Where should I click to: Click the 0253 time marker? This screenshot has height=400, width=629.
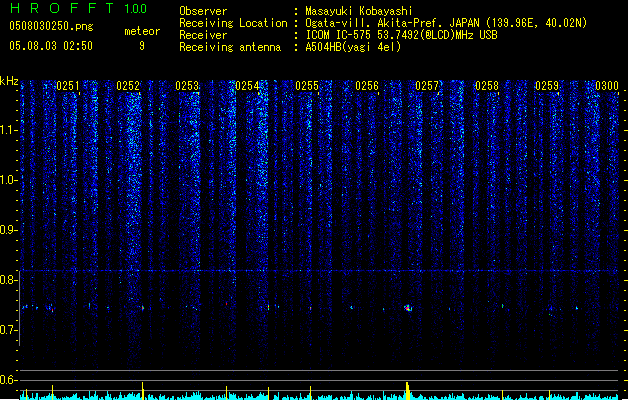[x=187, y=86]
